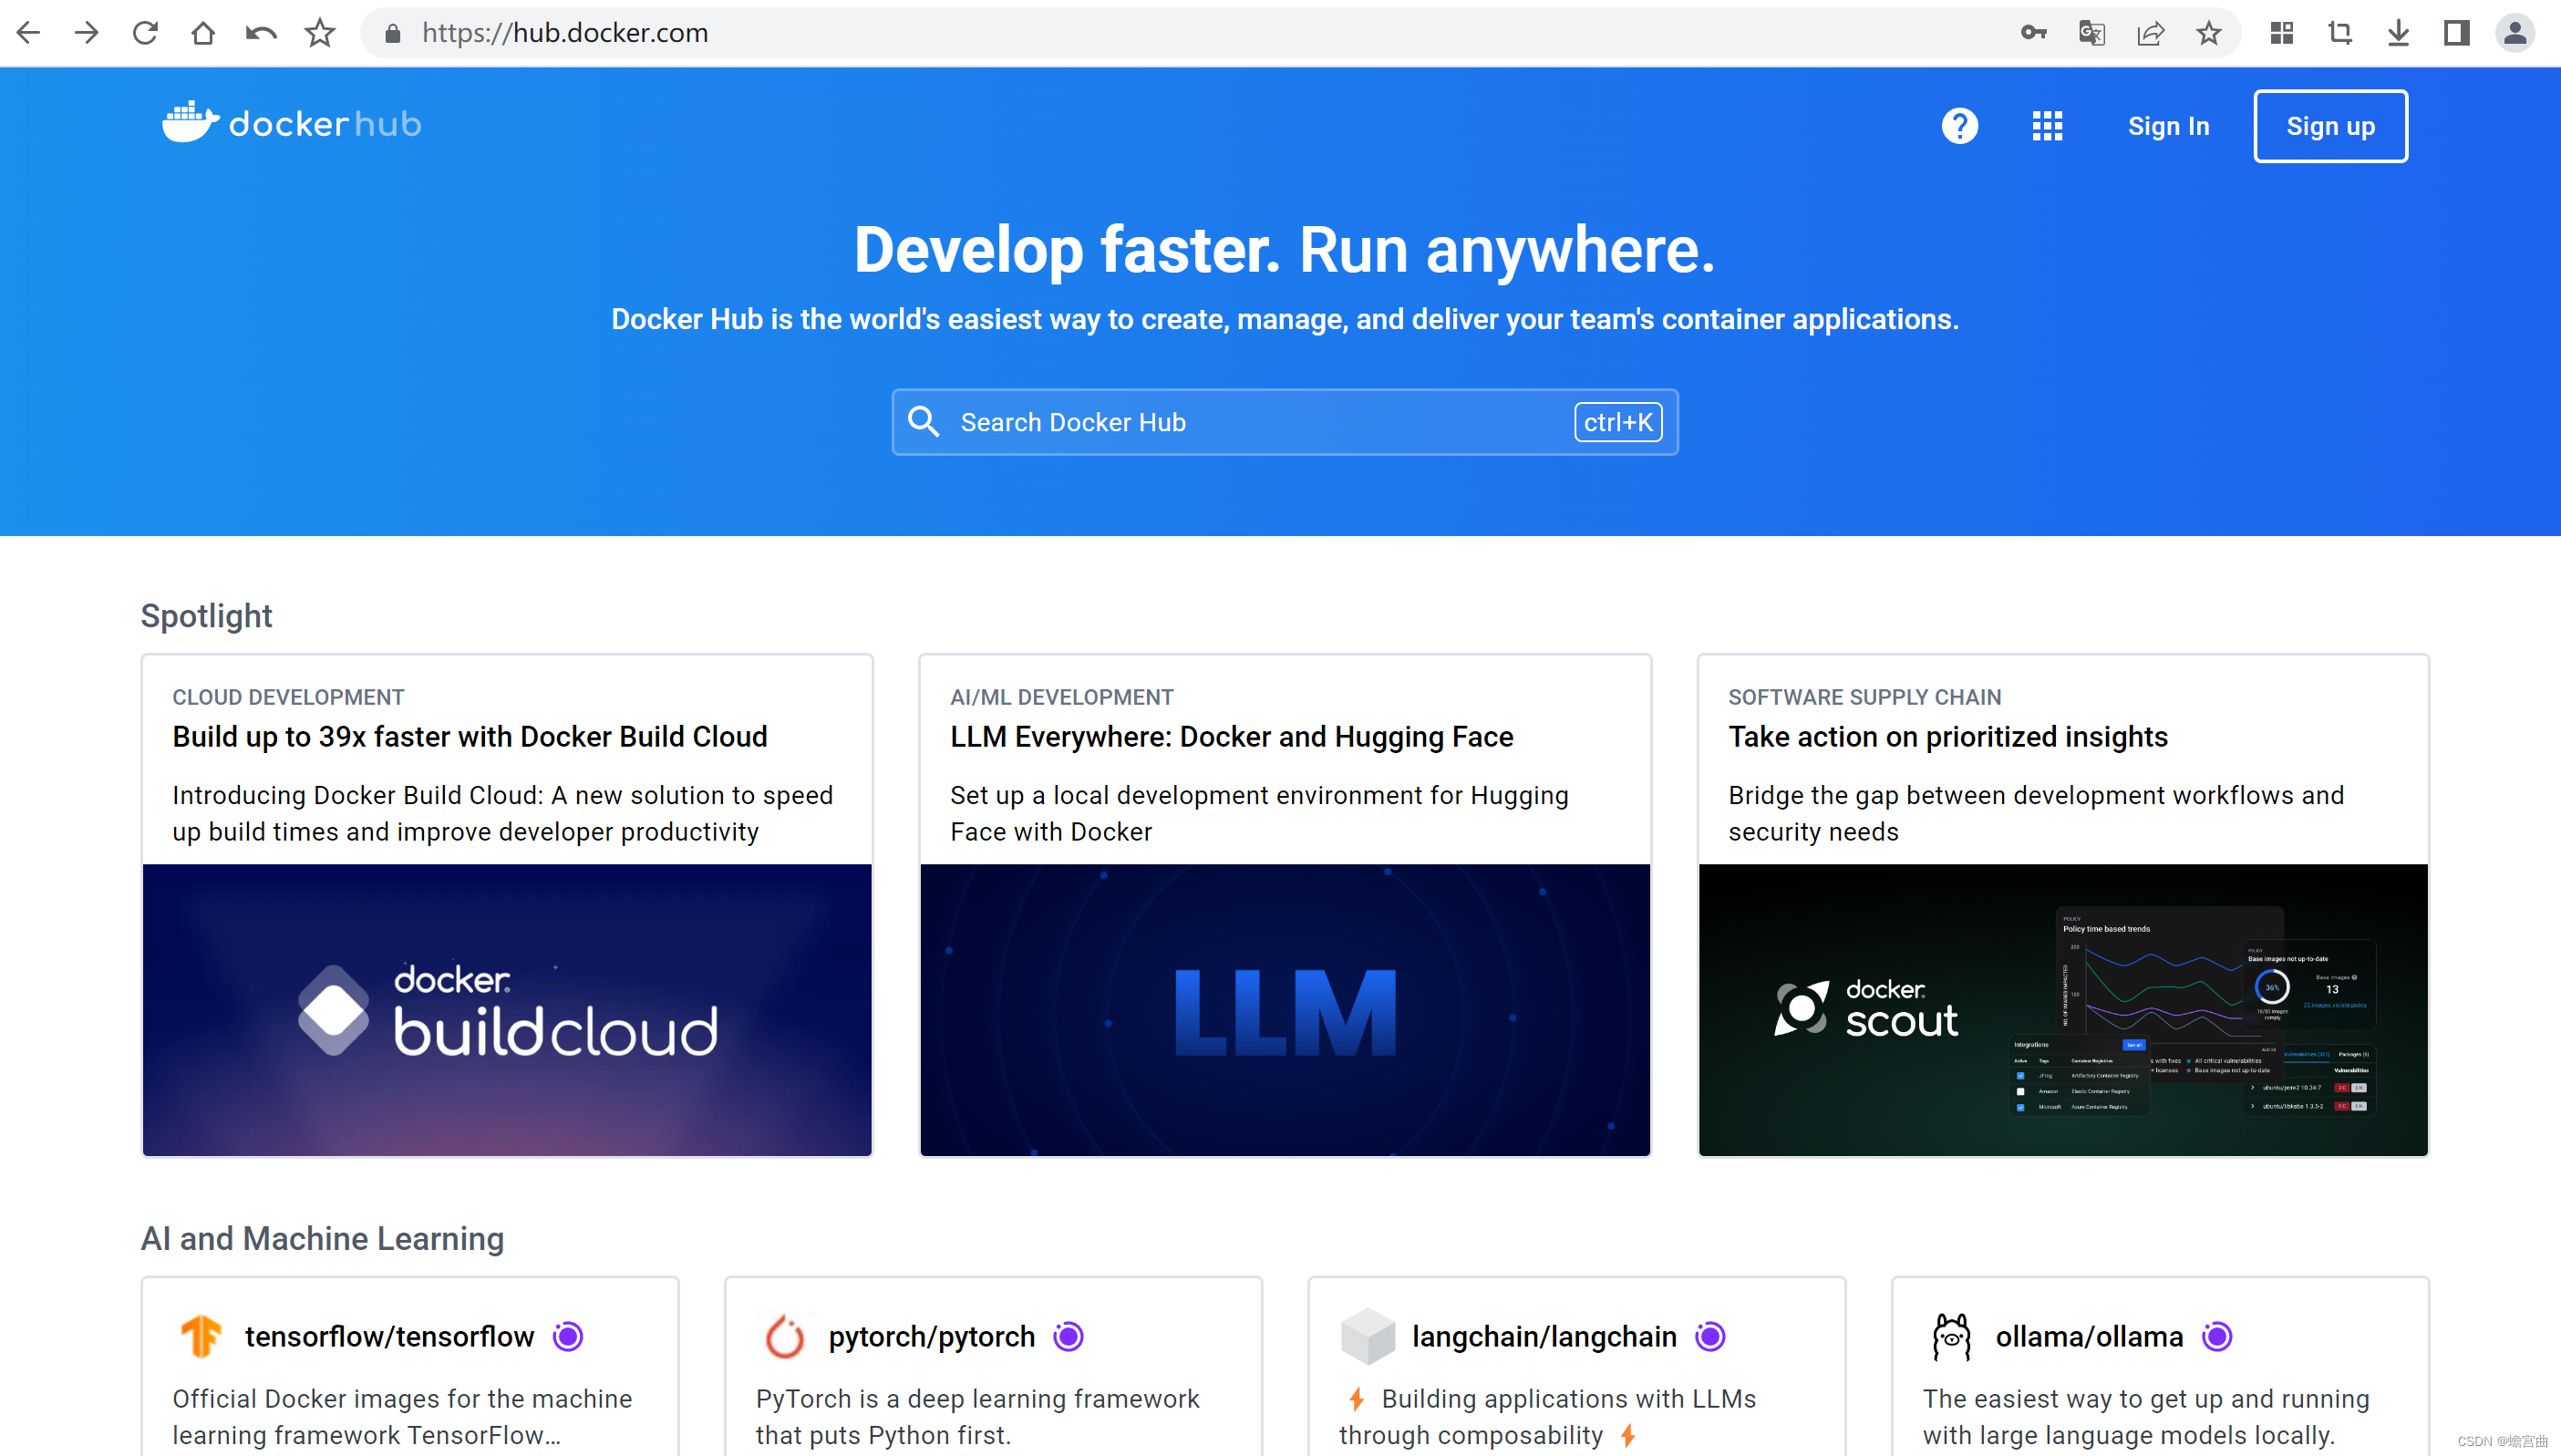Click 'Official Docker images for the machine' text

coord(402,1416)
